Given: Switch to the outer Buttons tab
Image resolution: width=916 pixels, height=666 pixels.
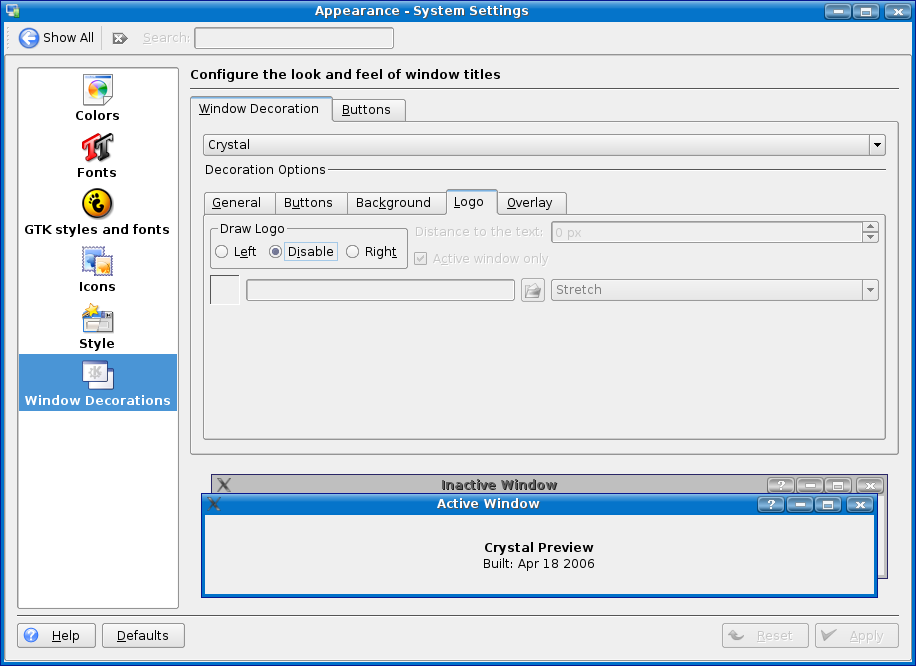Looking at the screenshot, I should (x=366, y=110).
